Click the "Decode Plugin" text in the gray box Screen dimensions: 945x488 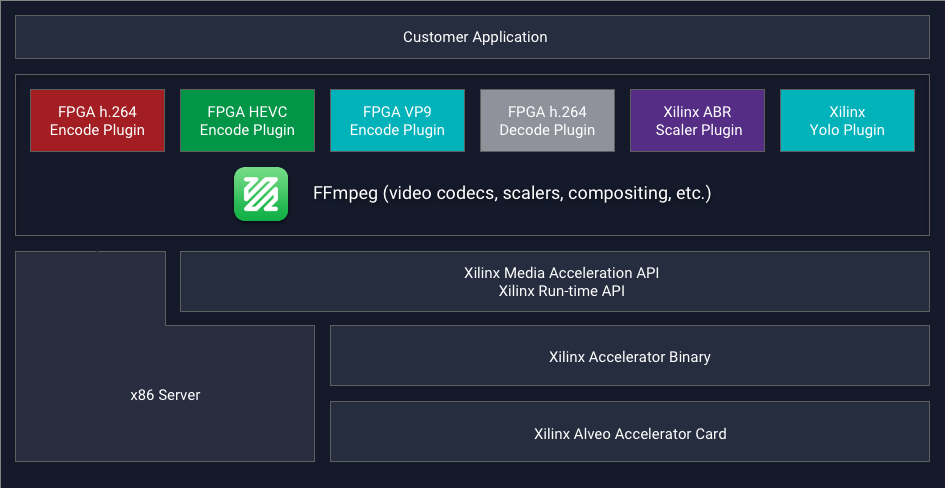(x=547, y=130)
